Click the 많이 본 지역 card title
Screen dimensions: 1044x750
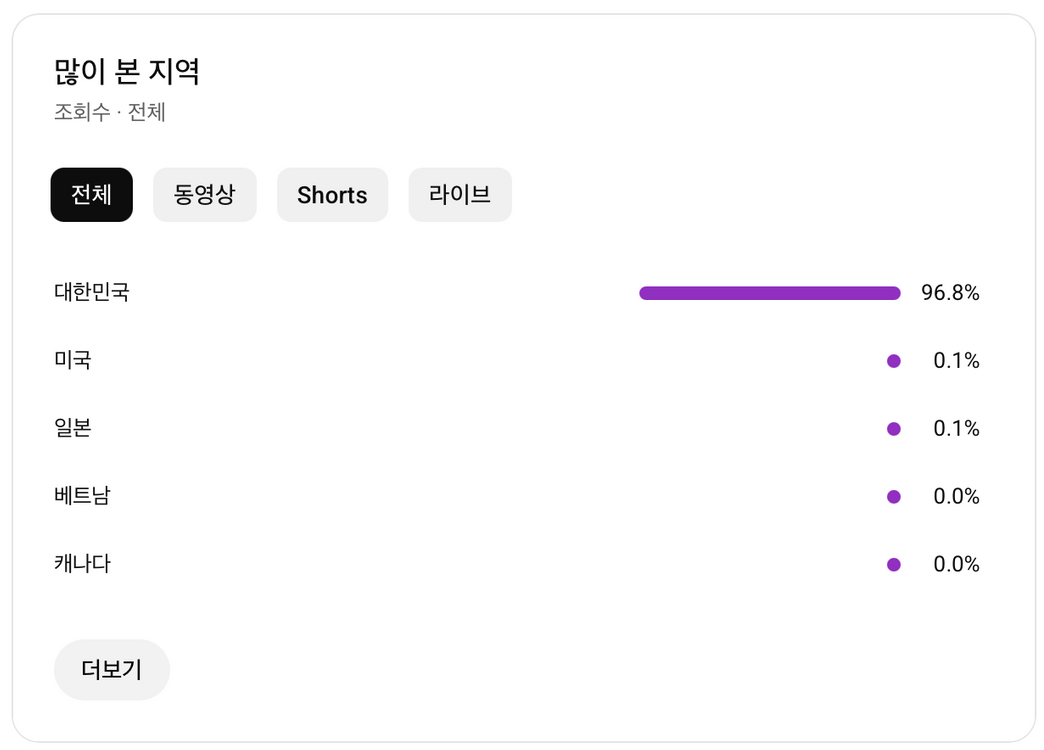coord(127,72)
